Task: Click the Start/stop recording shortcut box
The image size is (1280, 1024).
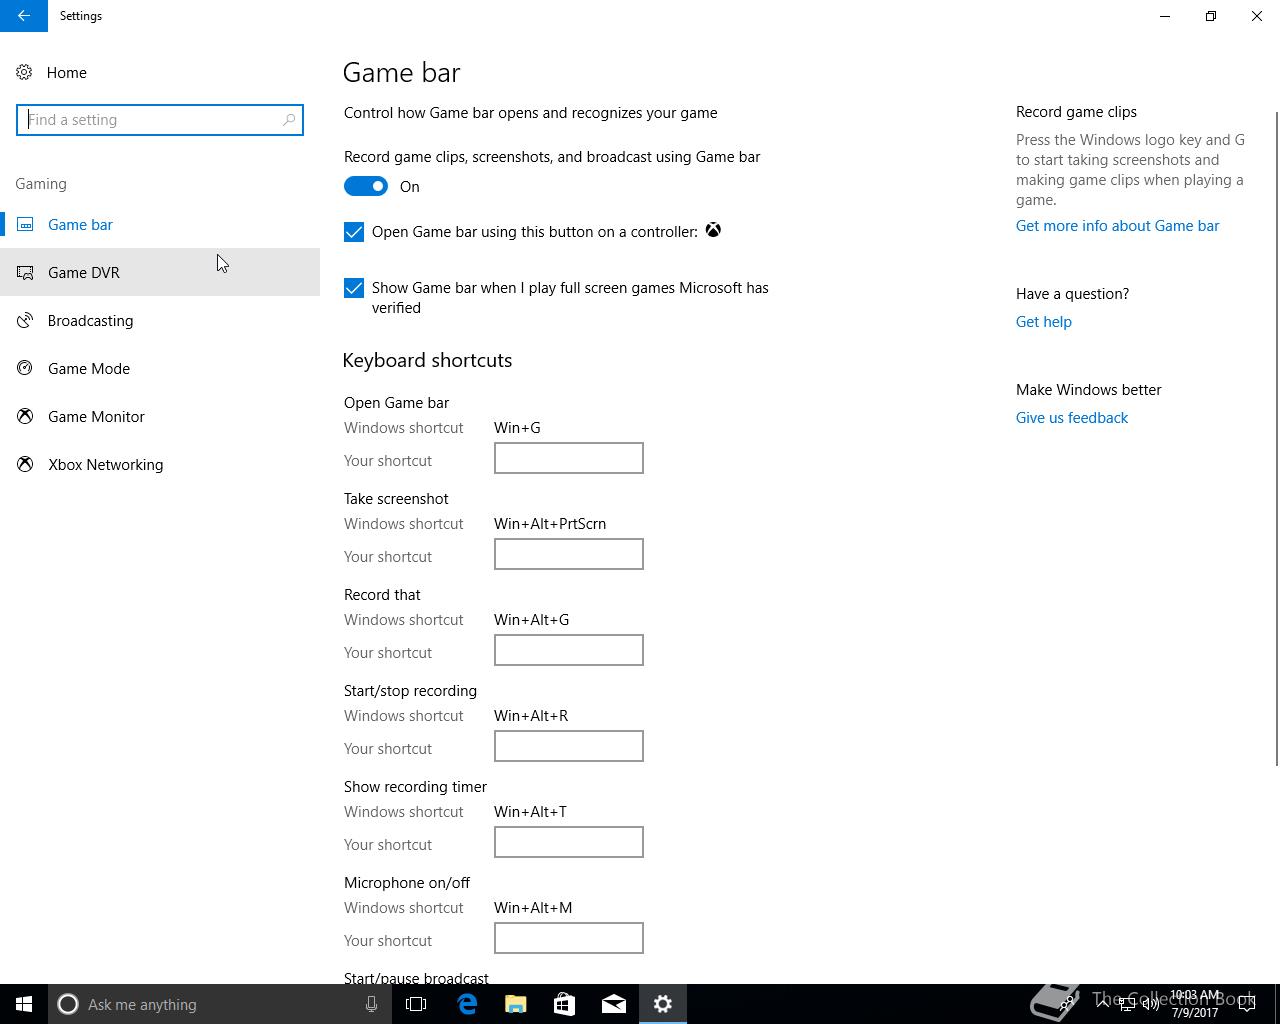Action: 569,746
